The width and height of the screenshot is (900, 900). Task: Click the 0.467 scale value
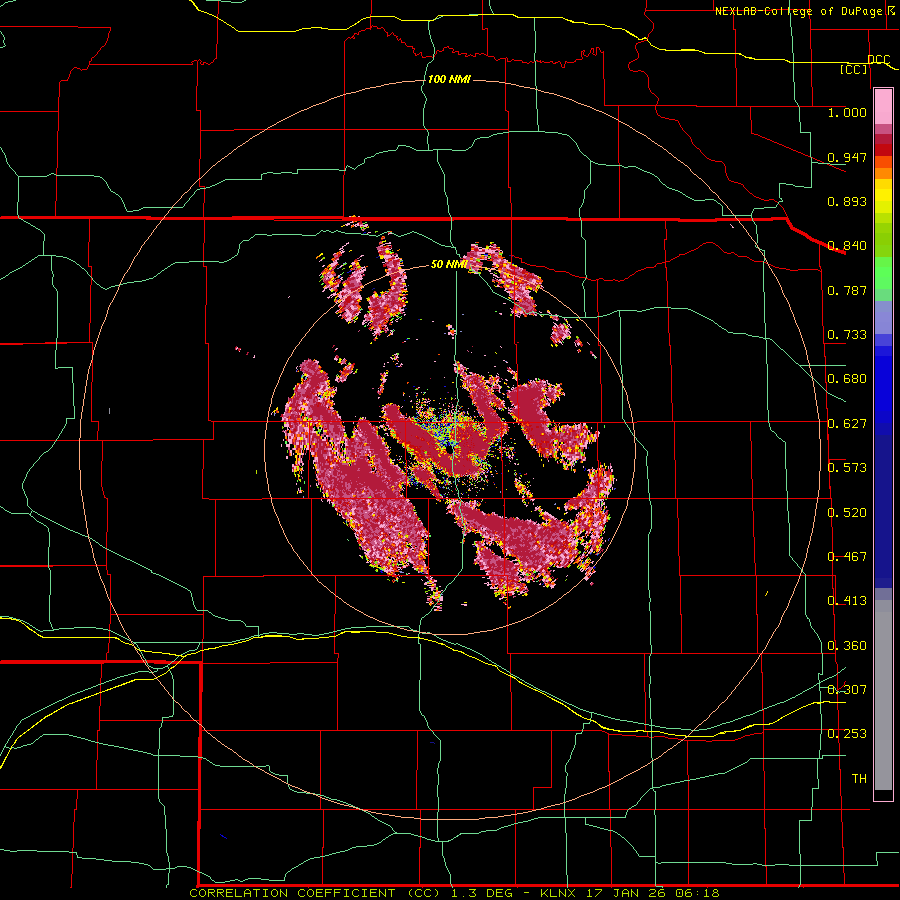pyautogui.click(x=847, y=556)
